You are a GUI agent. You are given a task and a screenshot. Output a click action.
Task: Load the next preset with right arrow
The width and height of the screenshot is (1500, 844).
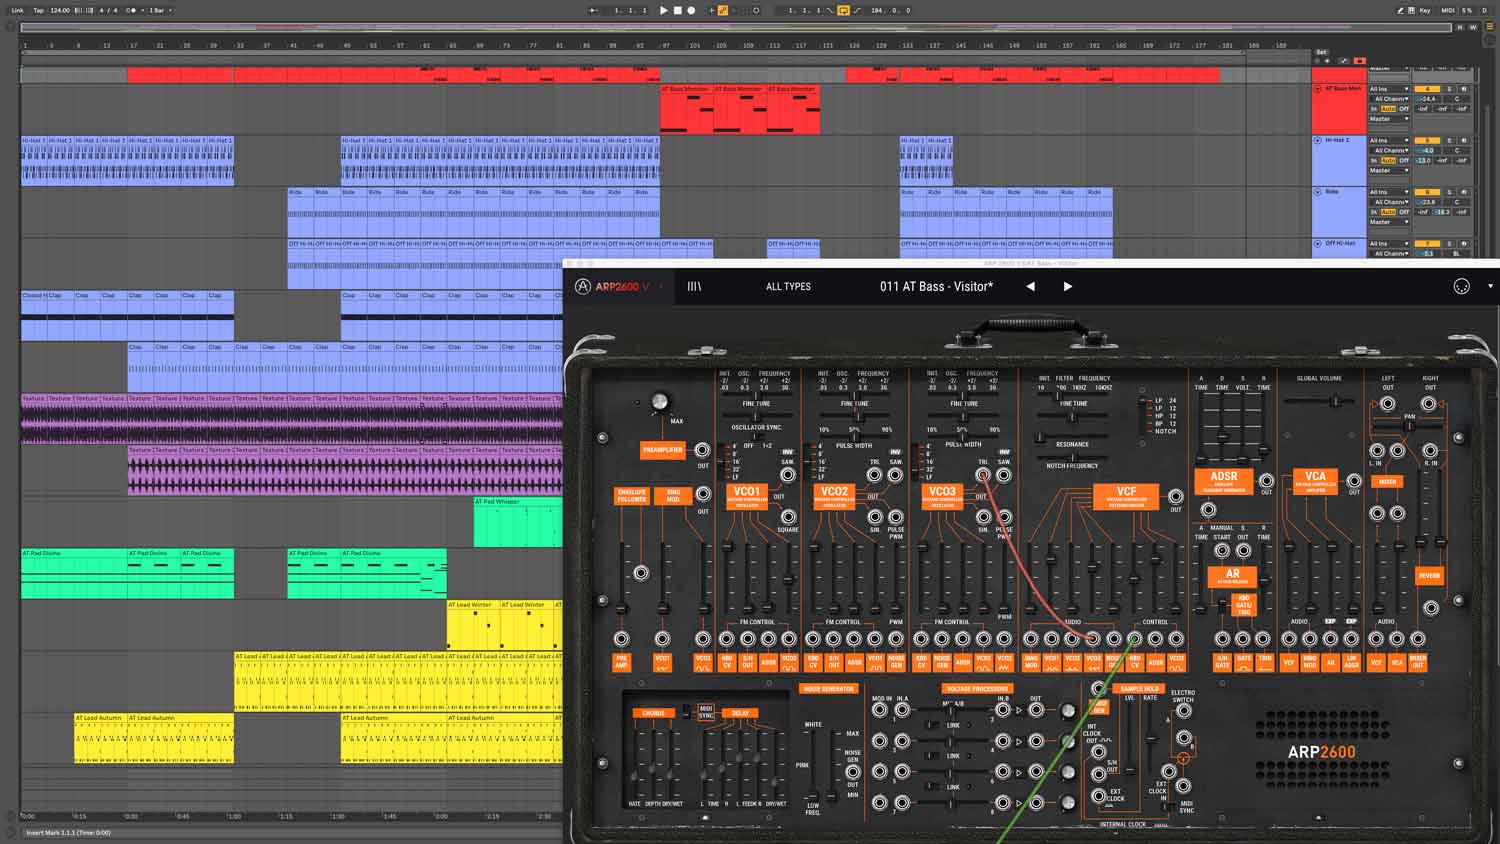1067,287
